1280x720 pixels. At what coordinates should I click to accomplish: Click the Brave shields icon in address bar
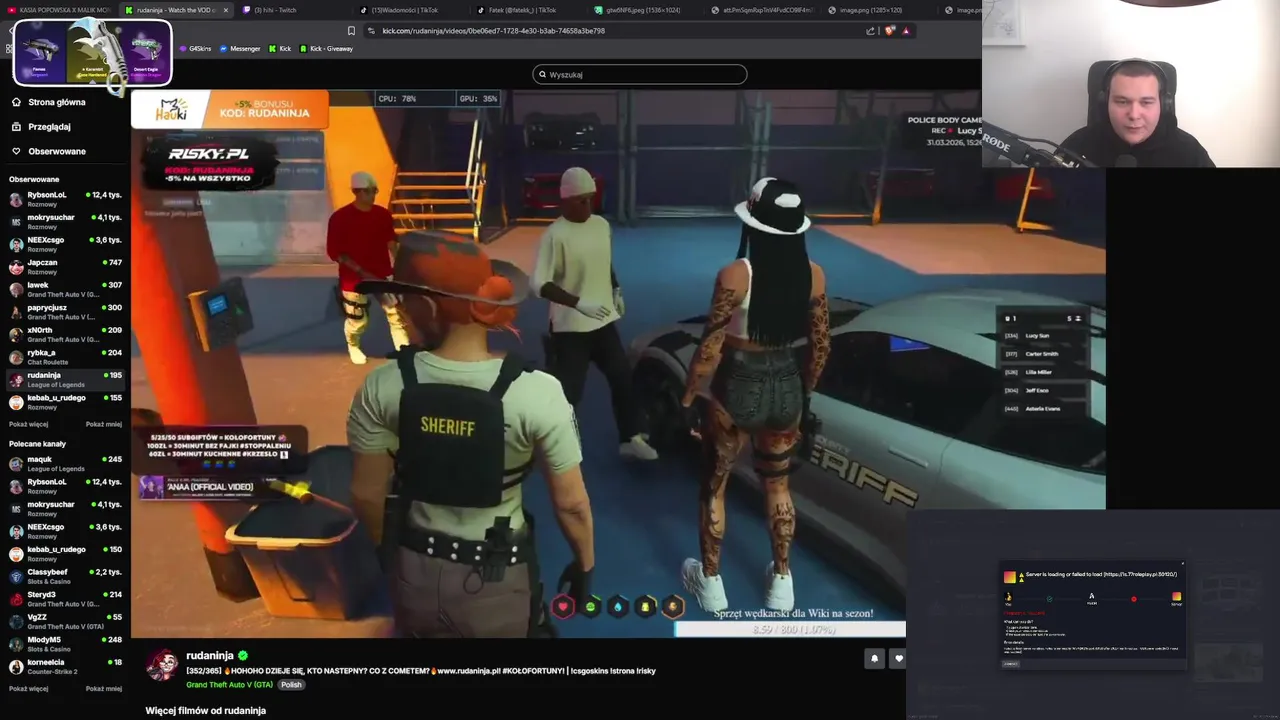[x=890, y=31]
